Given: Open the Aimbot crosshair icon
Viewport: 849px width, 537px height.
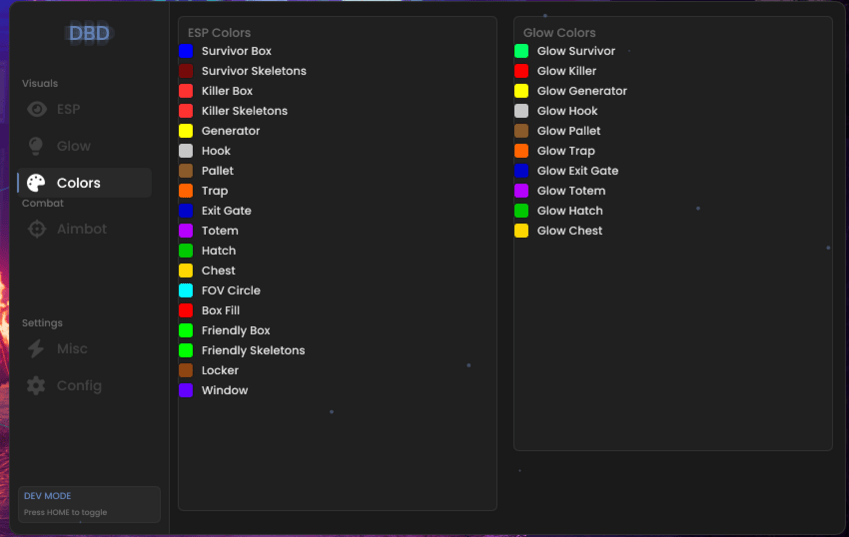Looking at the screenshot, I should pos(37,229).
